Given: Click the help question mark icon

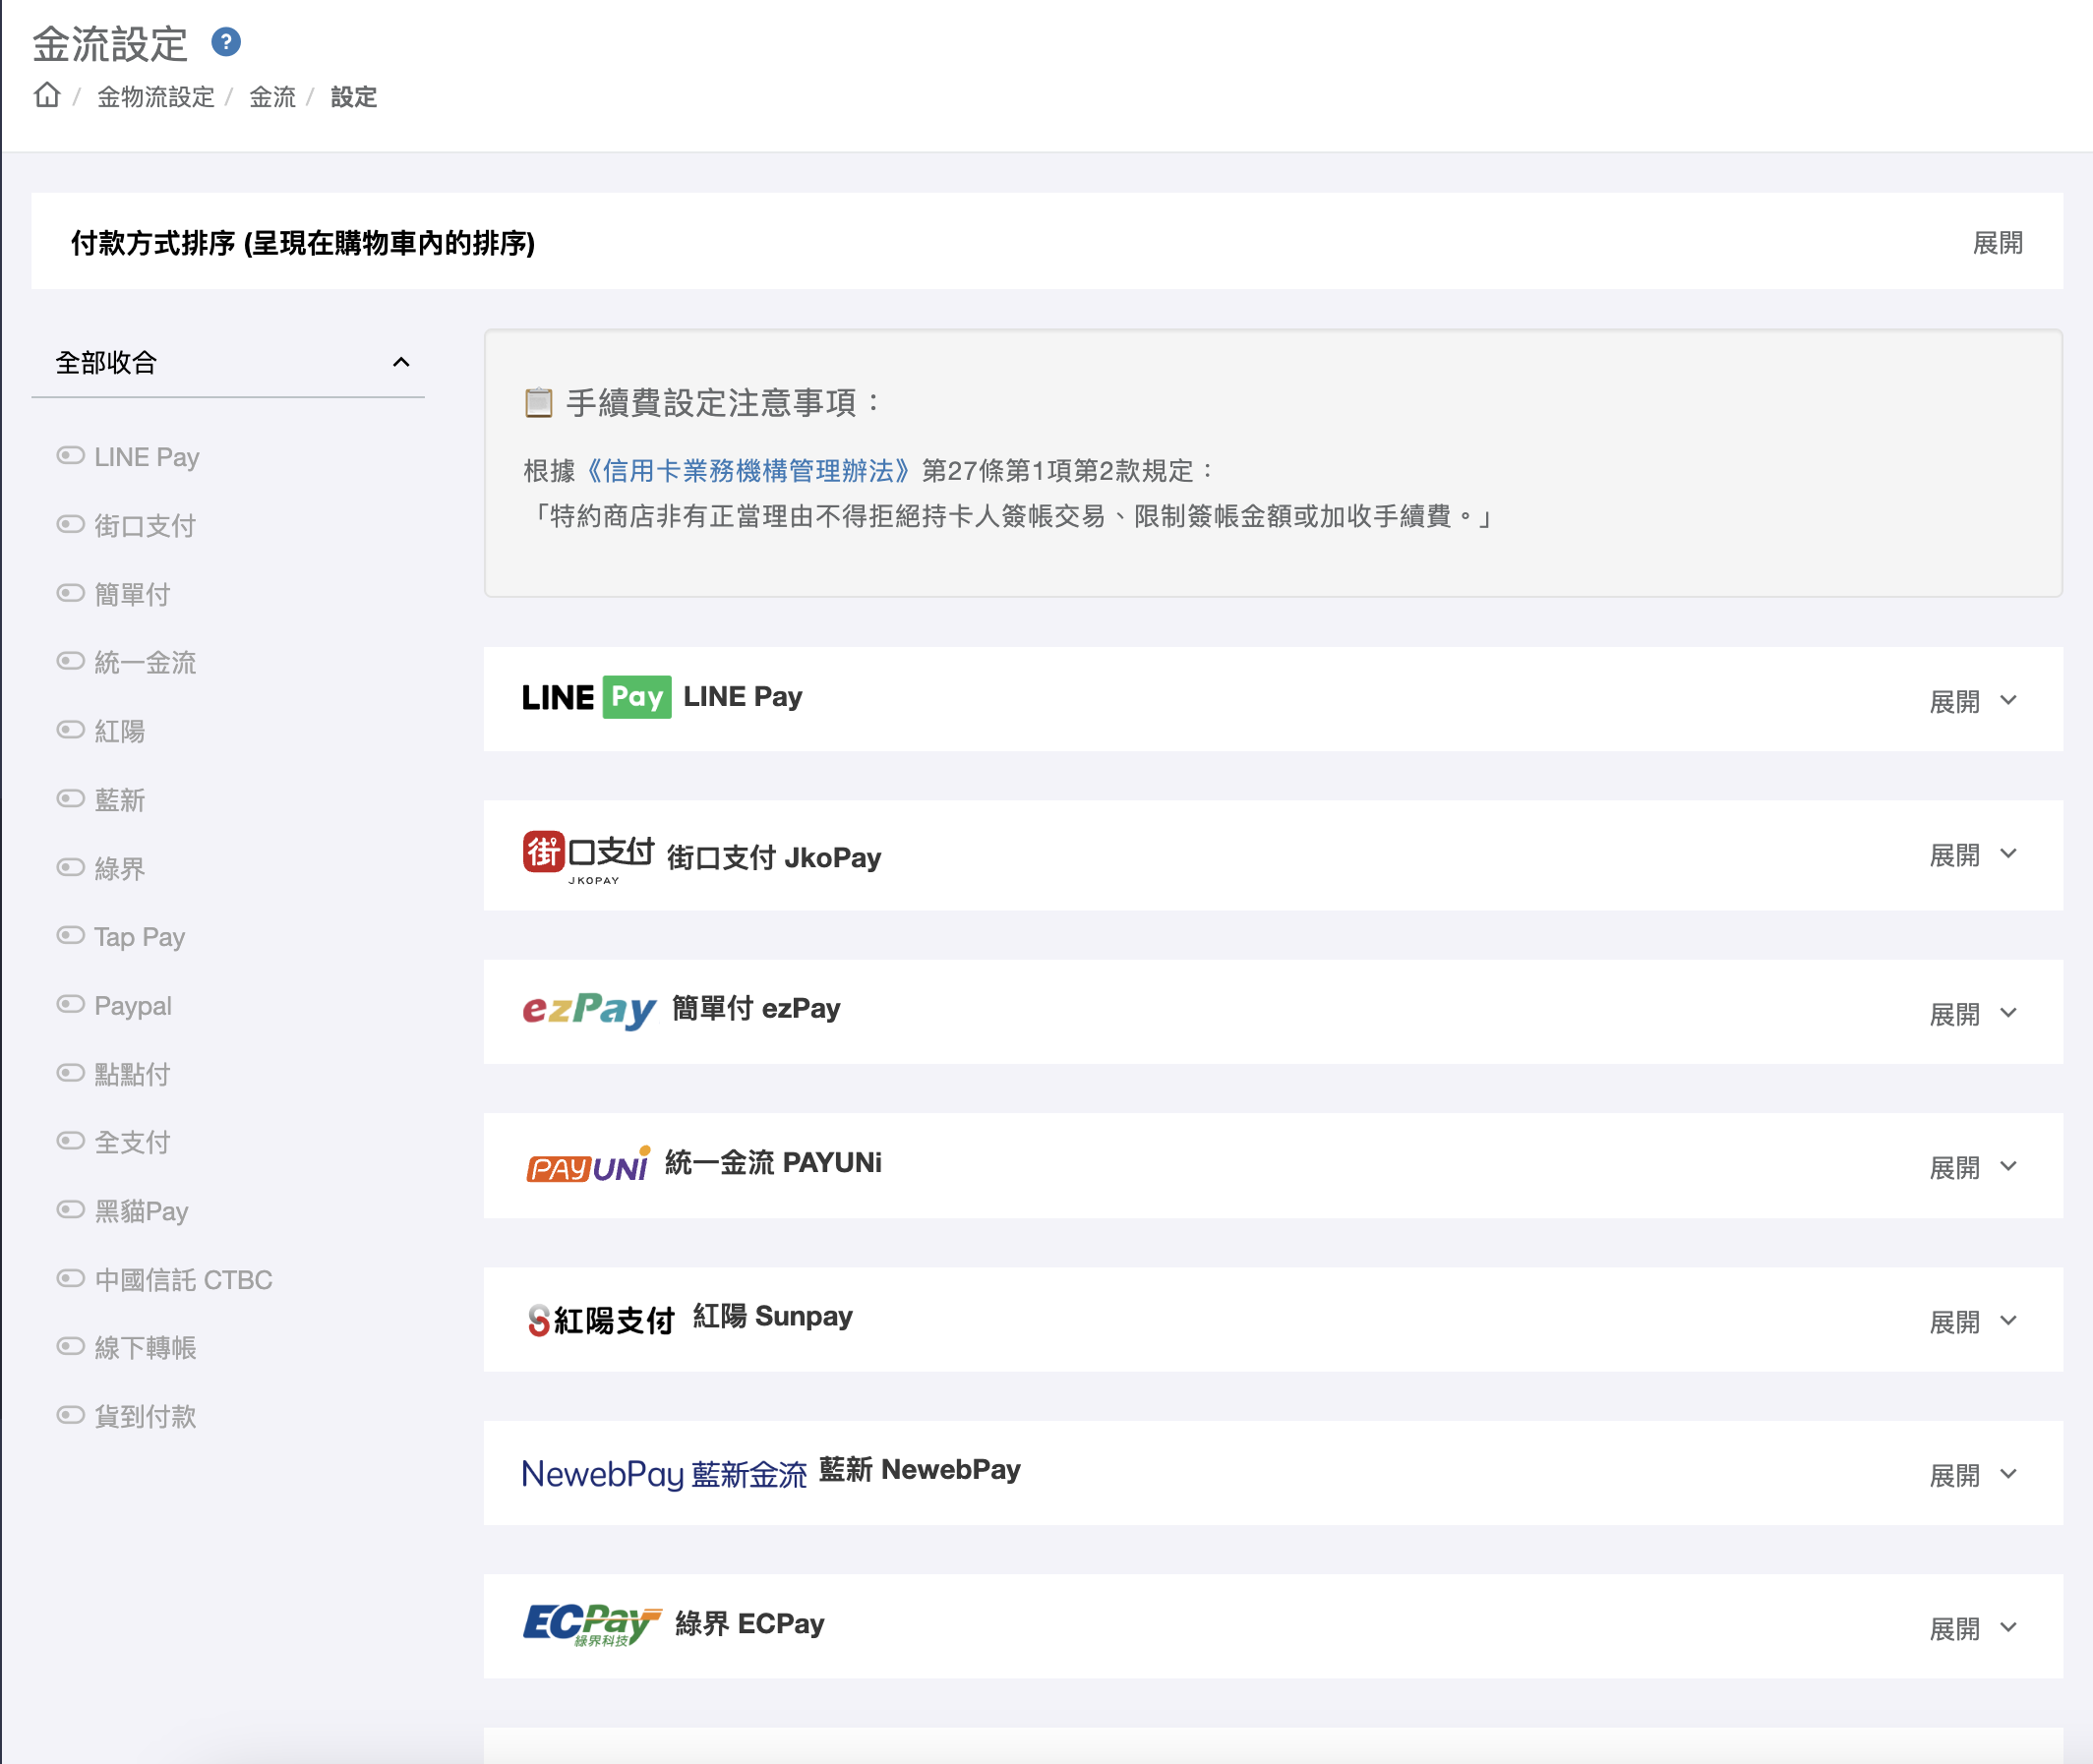Looking at the screenshot, I should (x=226, y=42).
